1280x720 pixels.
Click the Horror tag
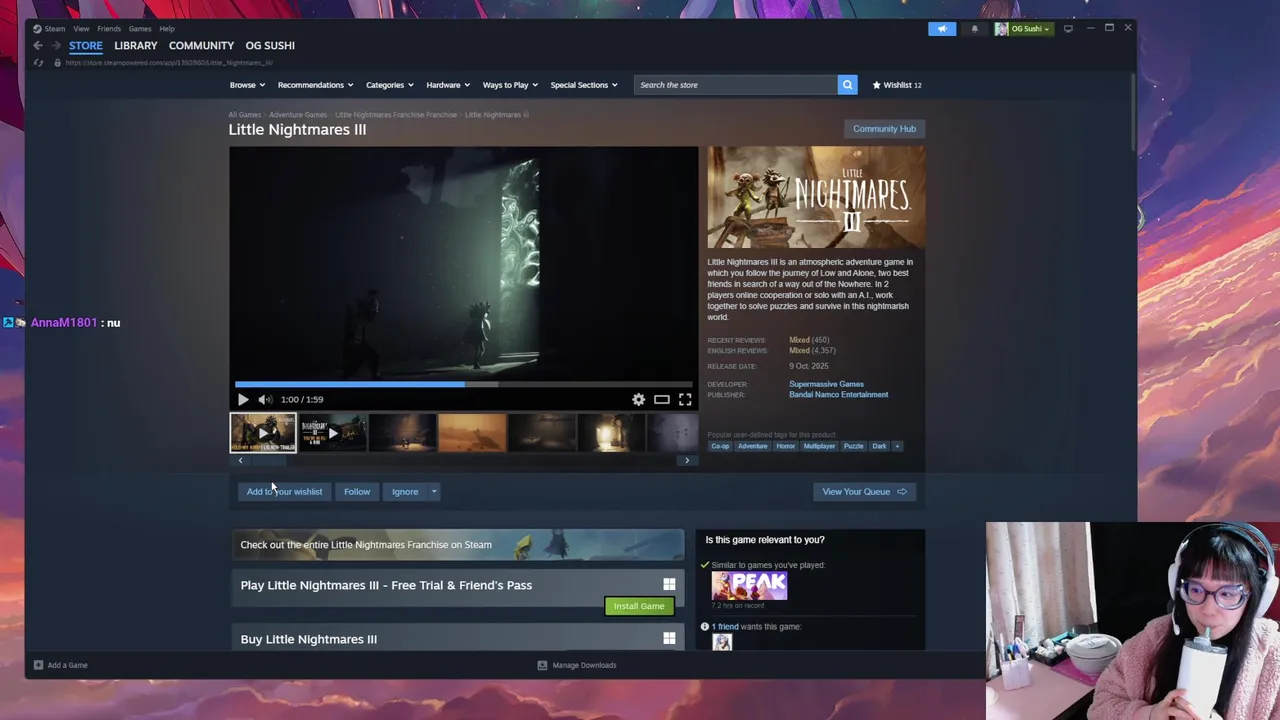[786, 446]
